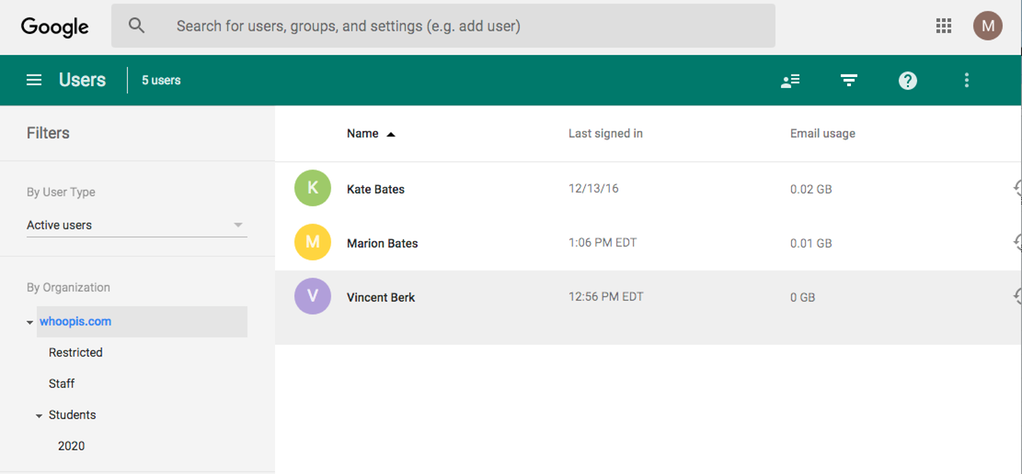The height and width of the screenshot is (474, 1022).
Task: Click Kate Bates' green avatar
Action: coord(313,188)
